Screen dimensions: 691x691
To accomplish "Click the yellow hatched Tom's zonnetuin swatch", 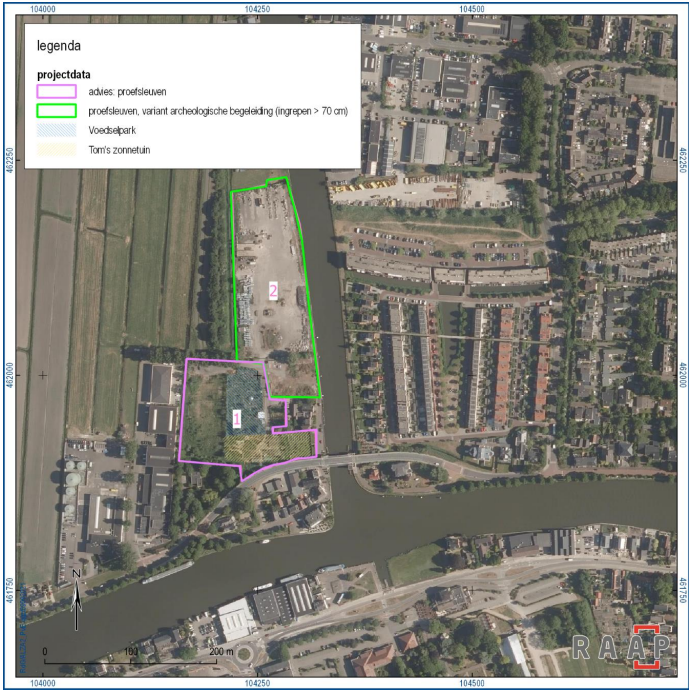I will (x=56, y=149).
